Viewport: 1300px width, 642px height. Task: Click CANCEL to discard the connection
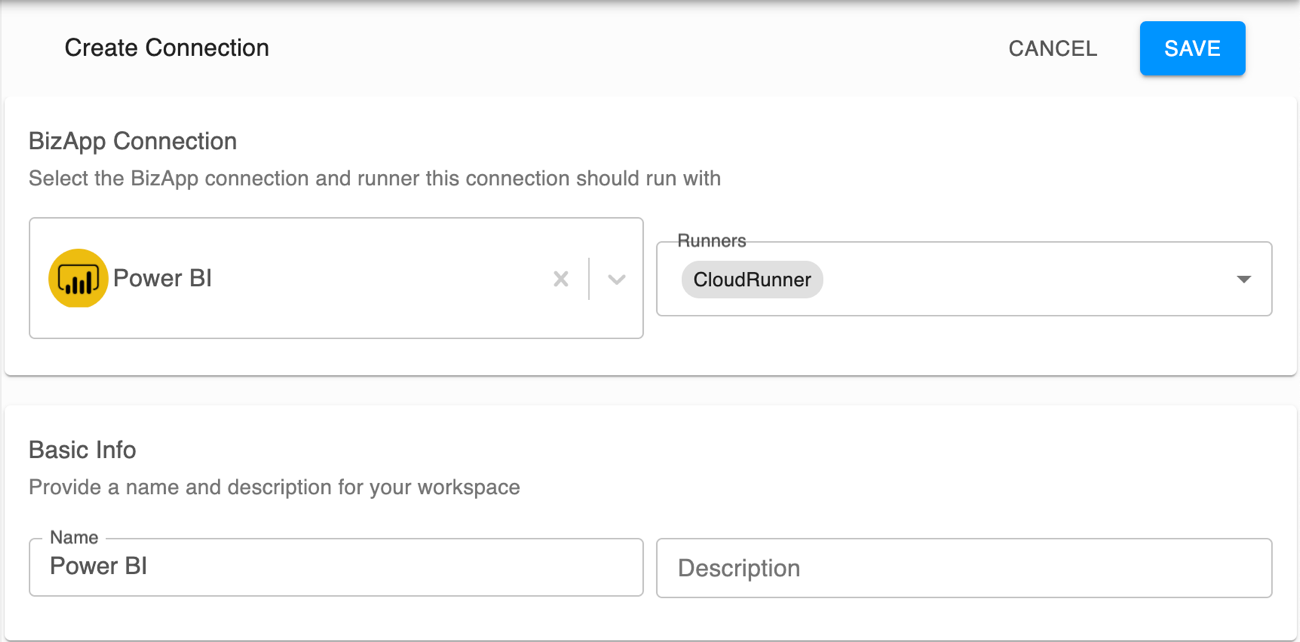[1052, 48]
